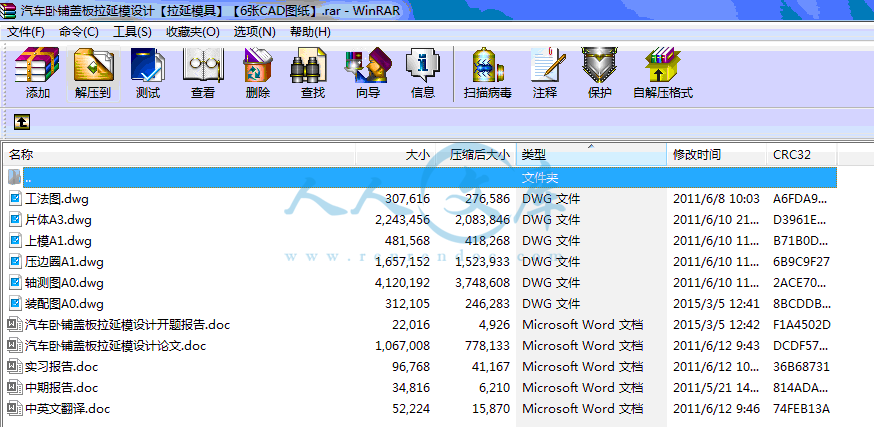Viewport: 874px width, 427px height.
Task: Select 汽车卧铺盖板拉延模设计论文.doc
Action: [x=115, y=346]
